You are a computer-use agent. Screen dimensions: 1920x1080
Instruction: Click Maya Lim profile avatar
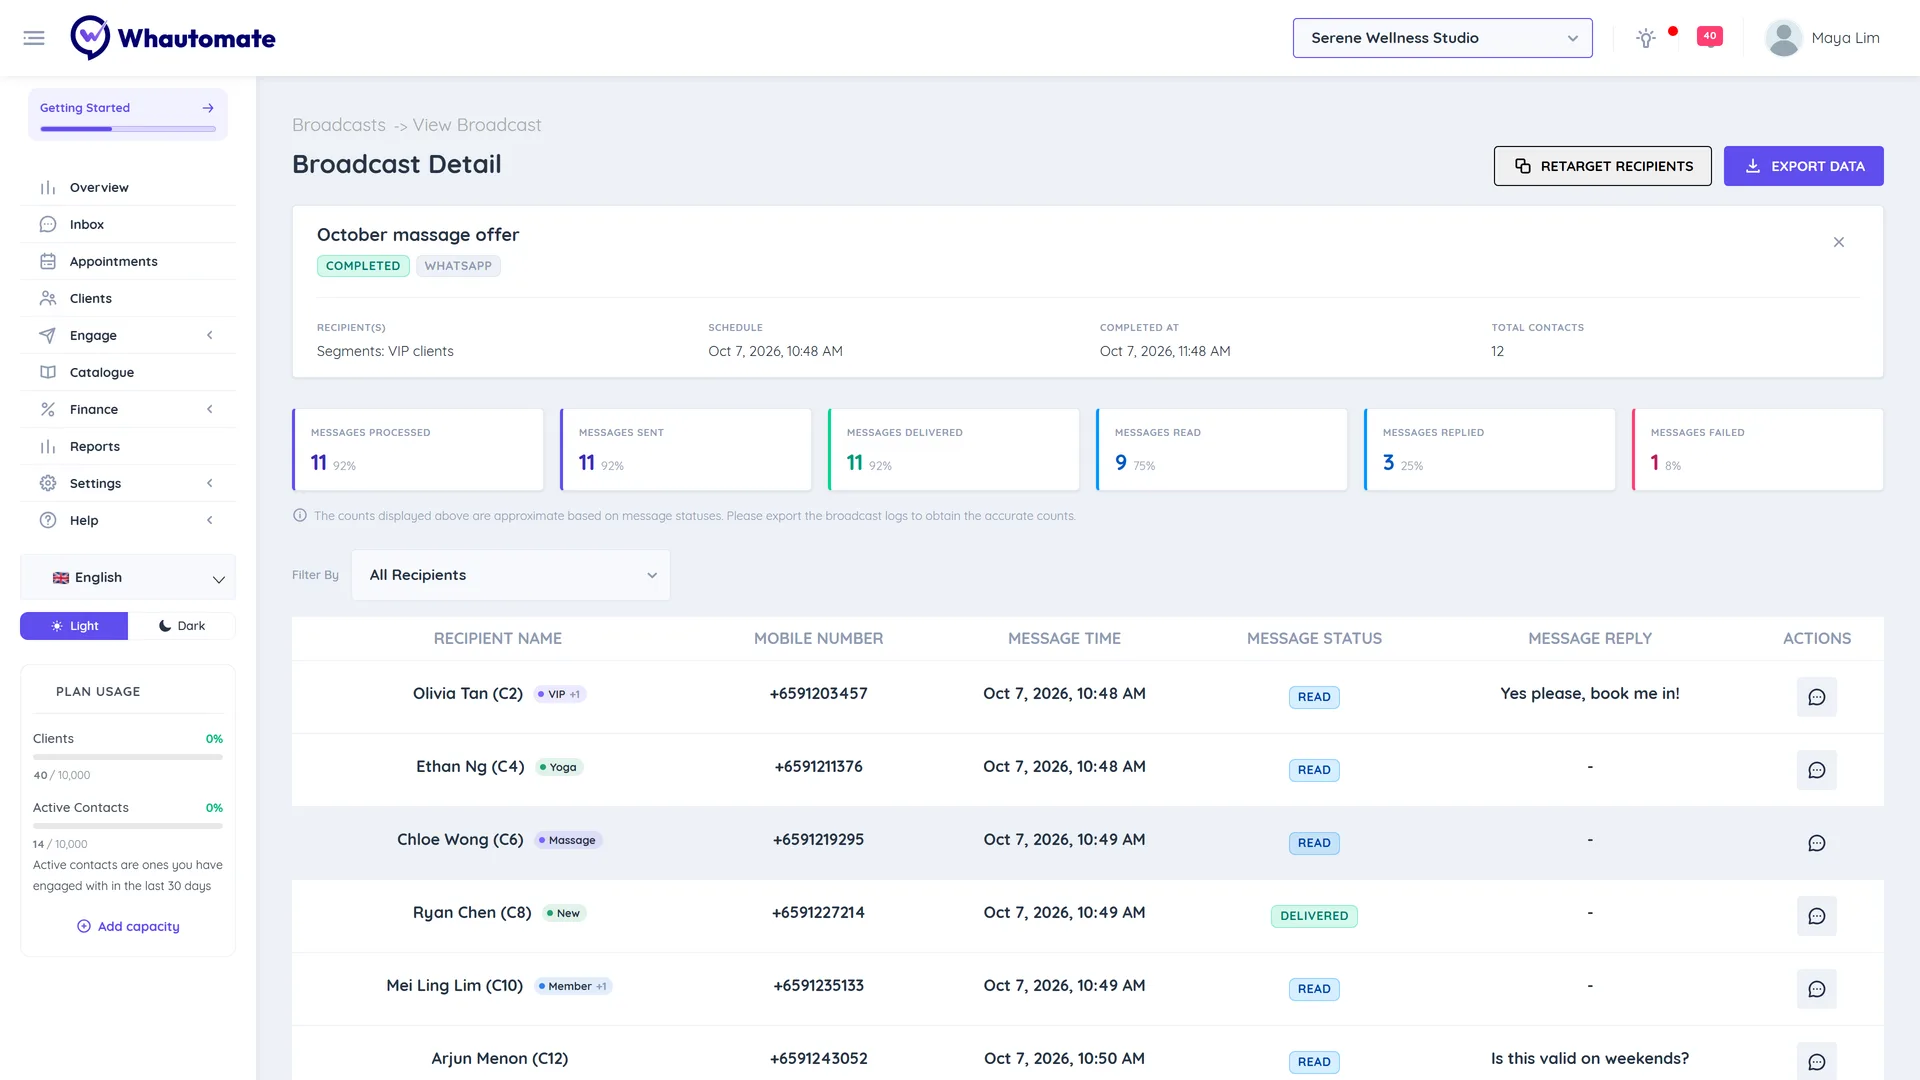(x=1783, y=38)
